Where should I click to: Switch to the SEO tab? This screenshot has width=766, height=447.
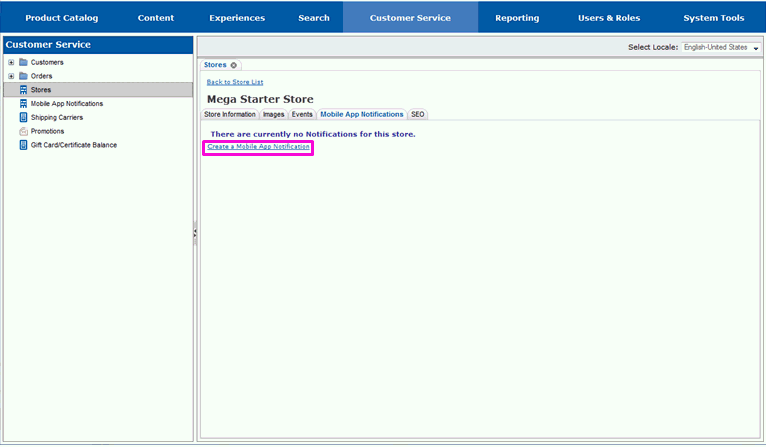pyautogui.click(x=418, y=114)
